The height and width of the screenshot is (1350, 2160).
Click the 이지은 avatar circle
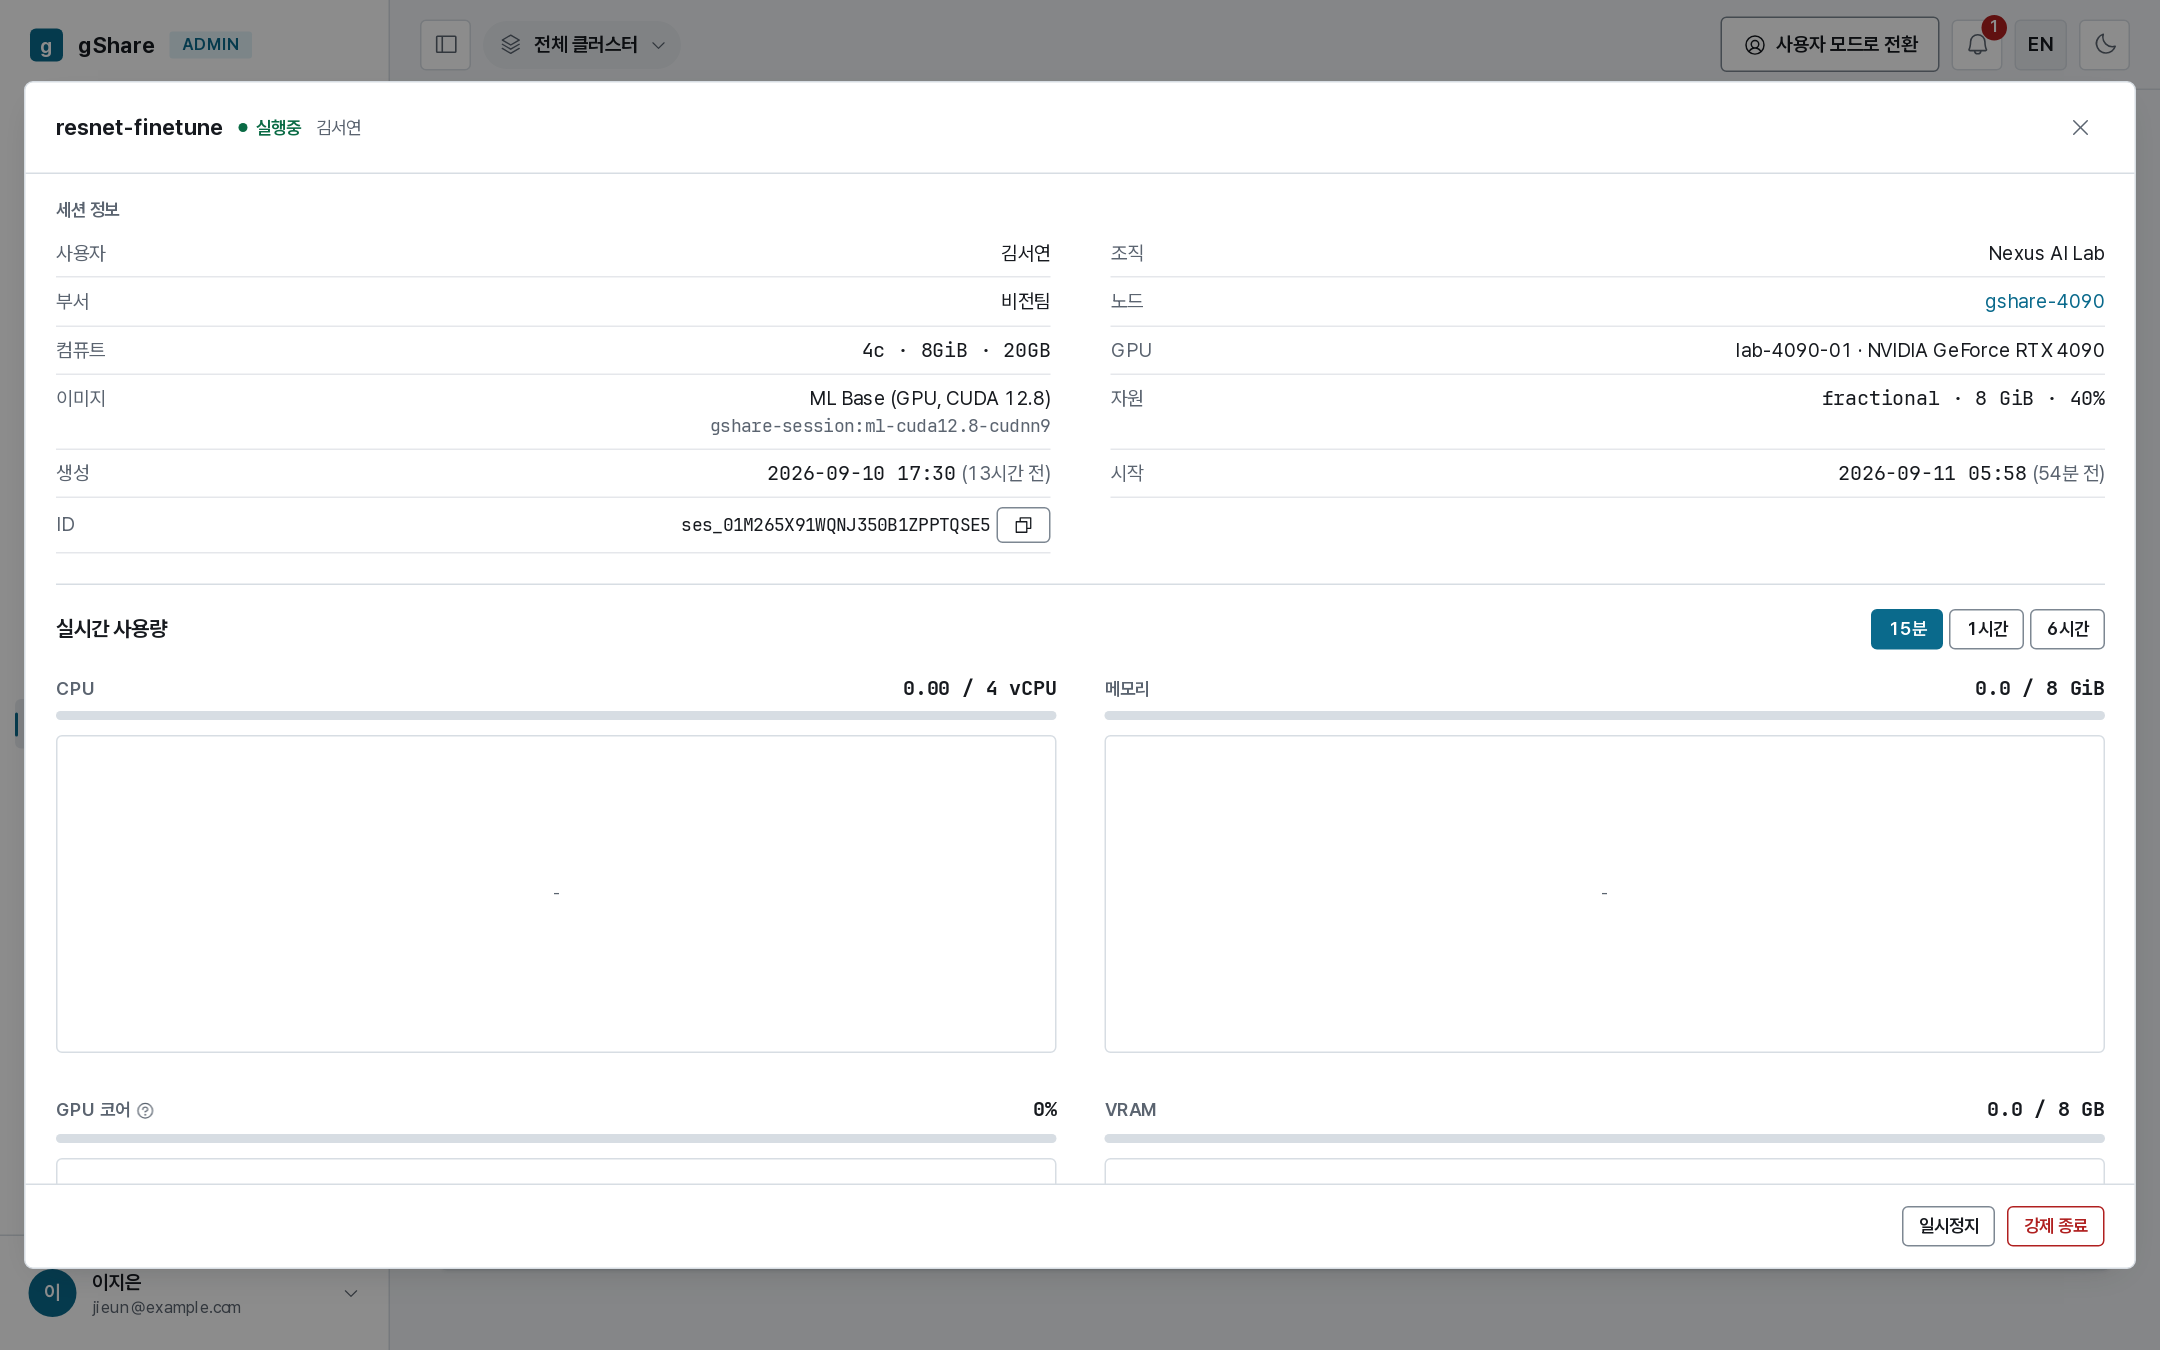coord(52,1293)
